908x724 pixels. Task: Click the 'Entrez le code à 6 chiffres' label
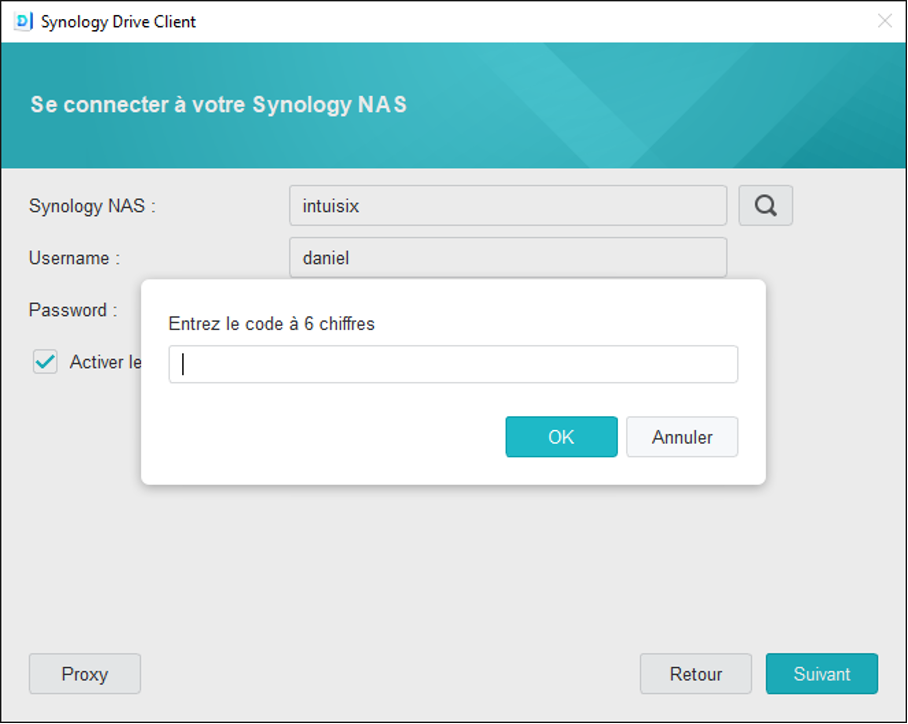click(x=272, y=324)
